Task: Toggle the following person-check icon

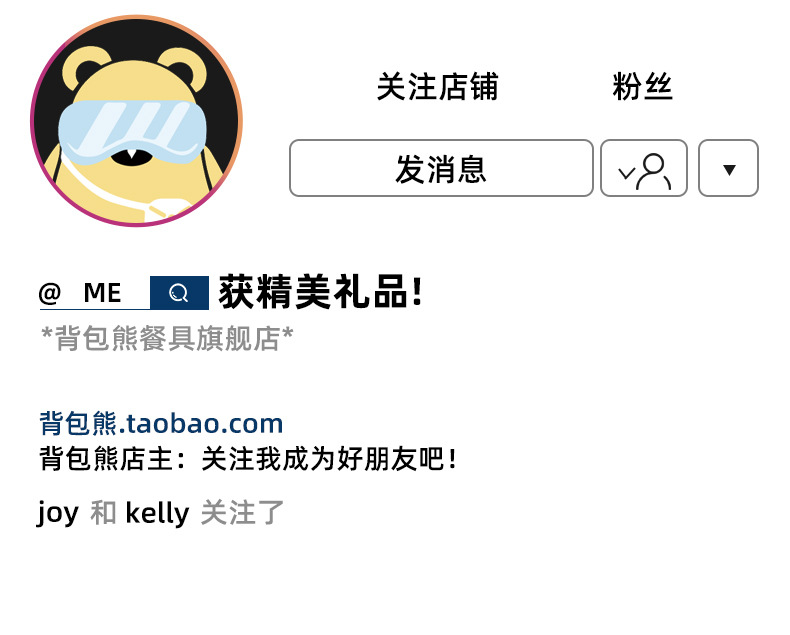Action: [x=644, y=168]
